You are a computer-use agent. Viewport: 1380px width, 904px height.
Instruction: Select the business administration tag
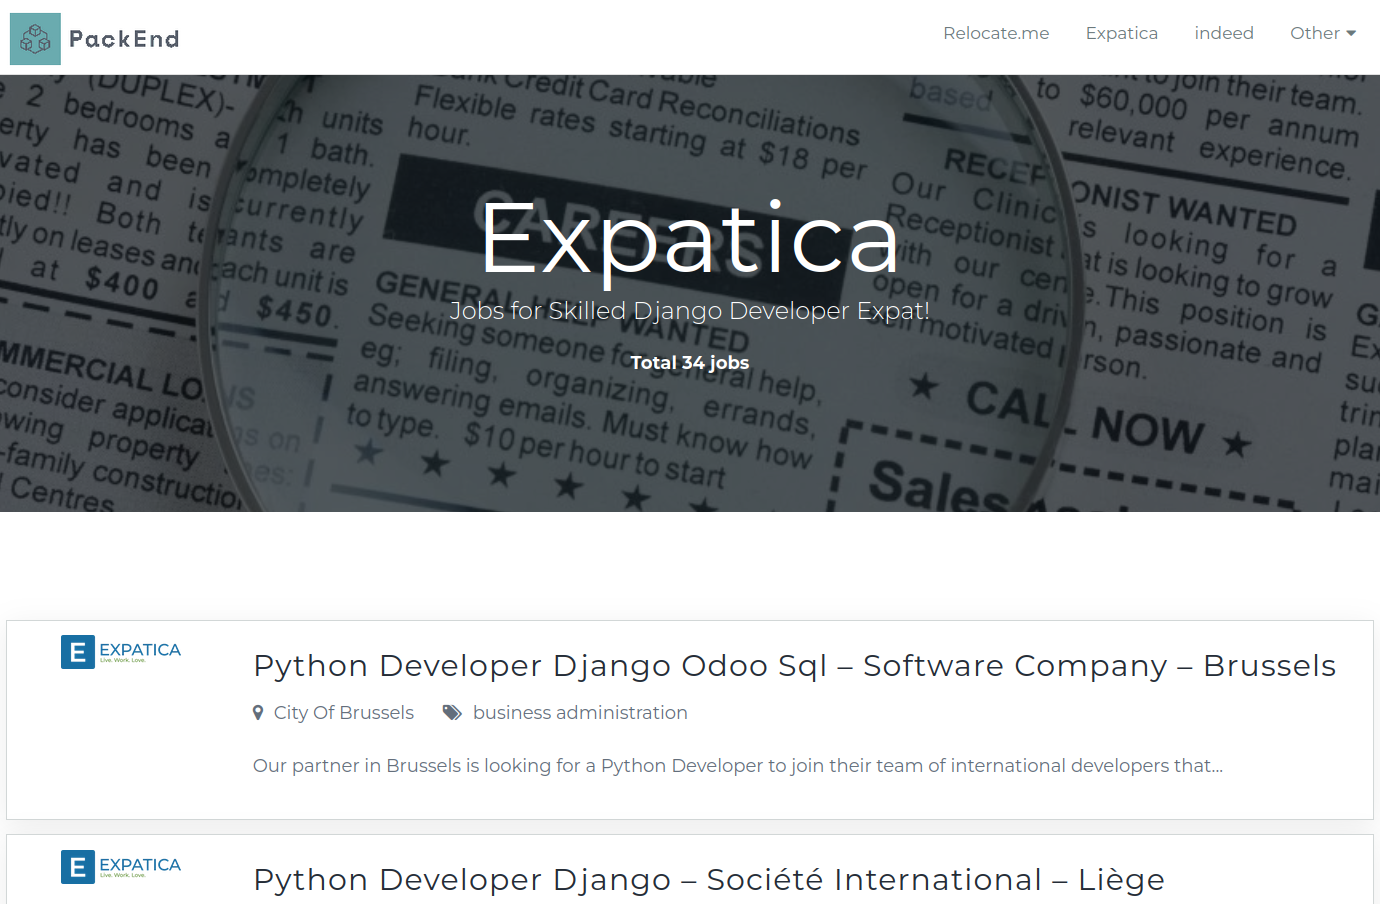tap(580, 713)
